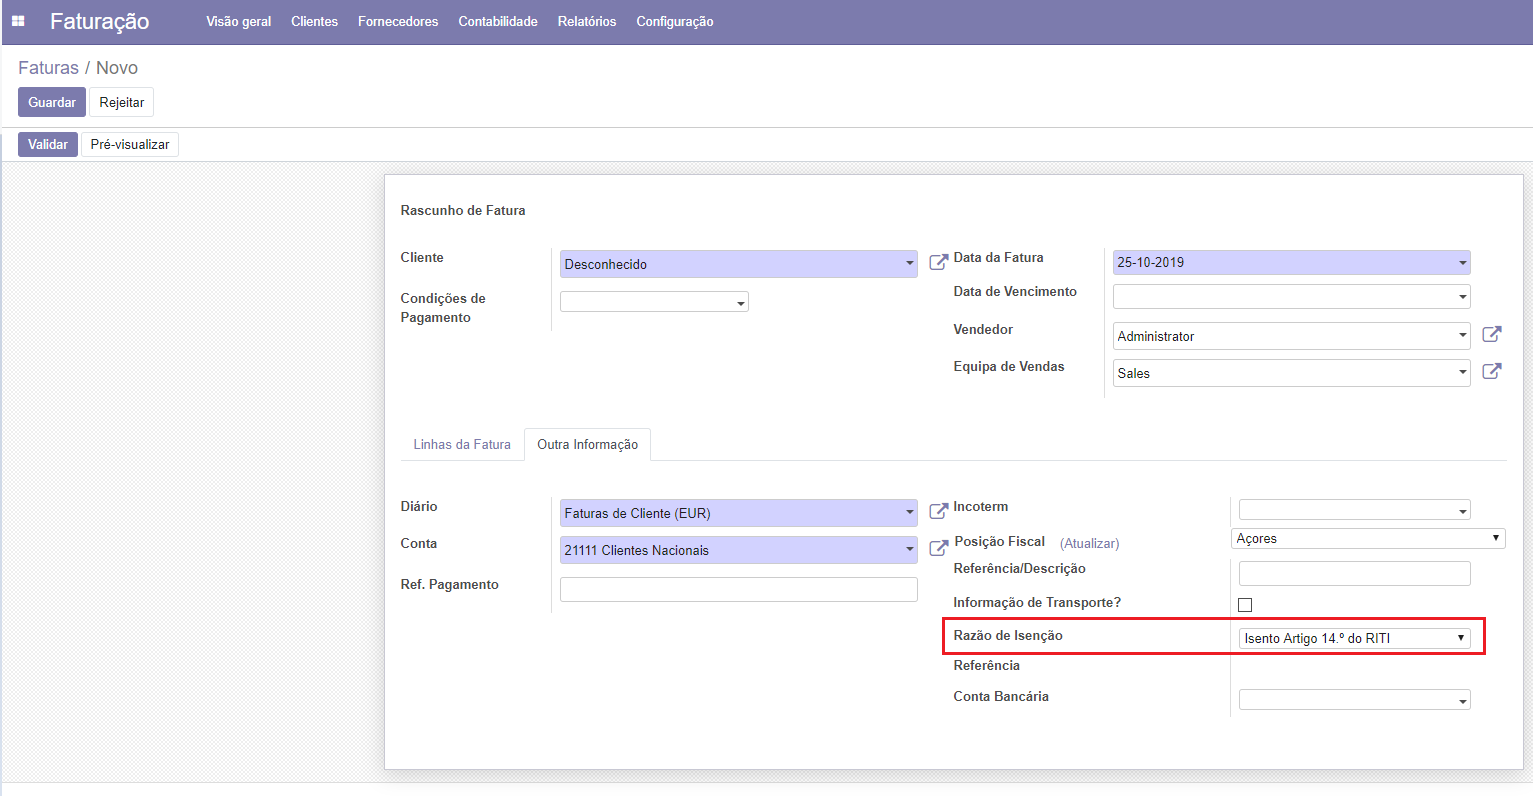Click the Atualizar link near Posição Fiscal
The width and height of the screenshot is (1533, 796).
click(x=1089, y=544)
